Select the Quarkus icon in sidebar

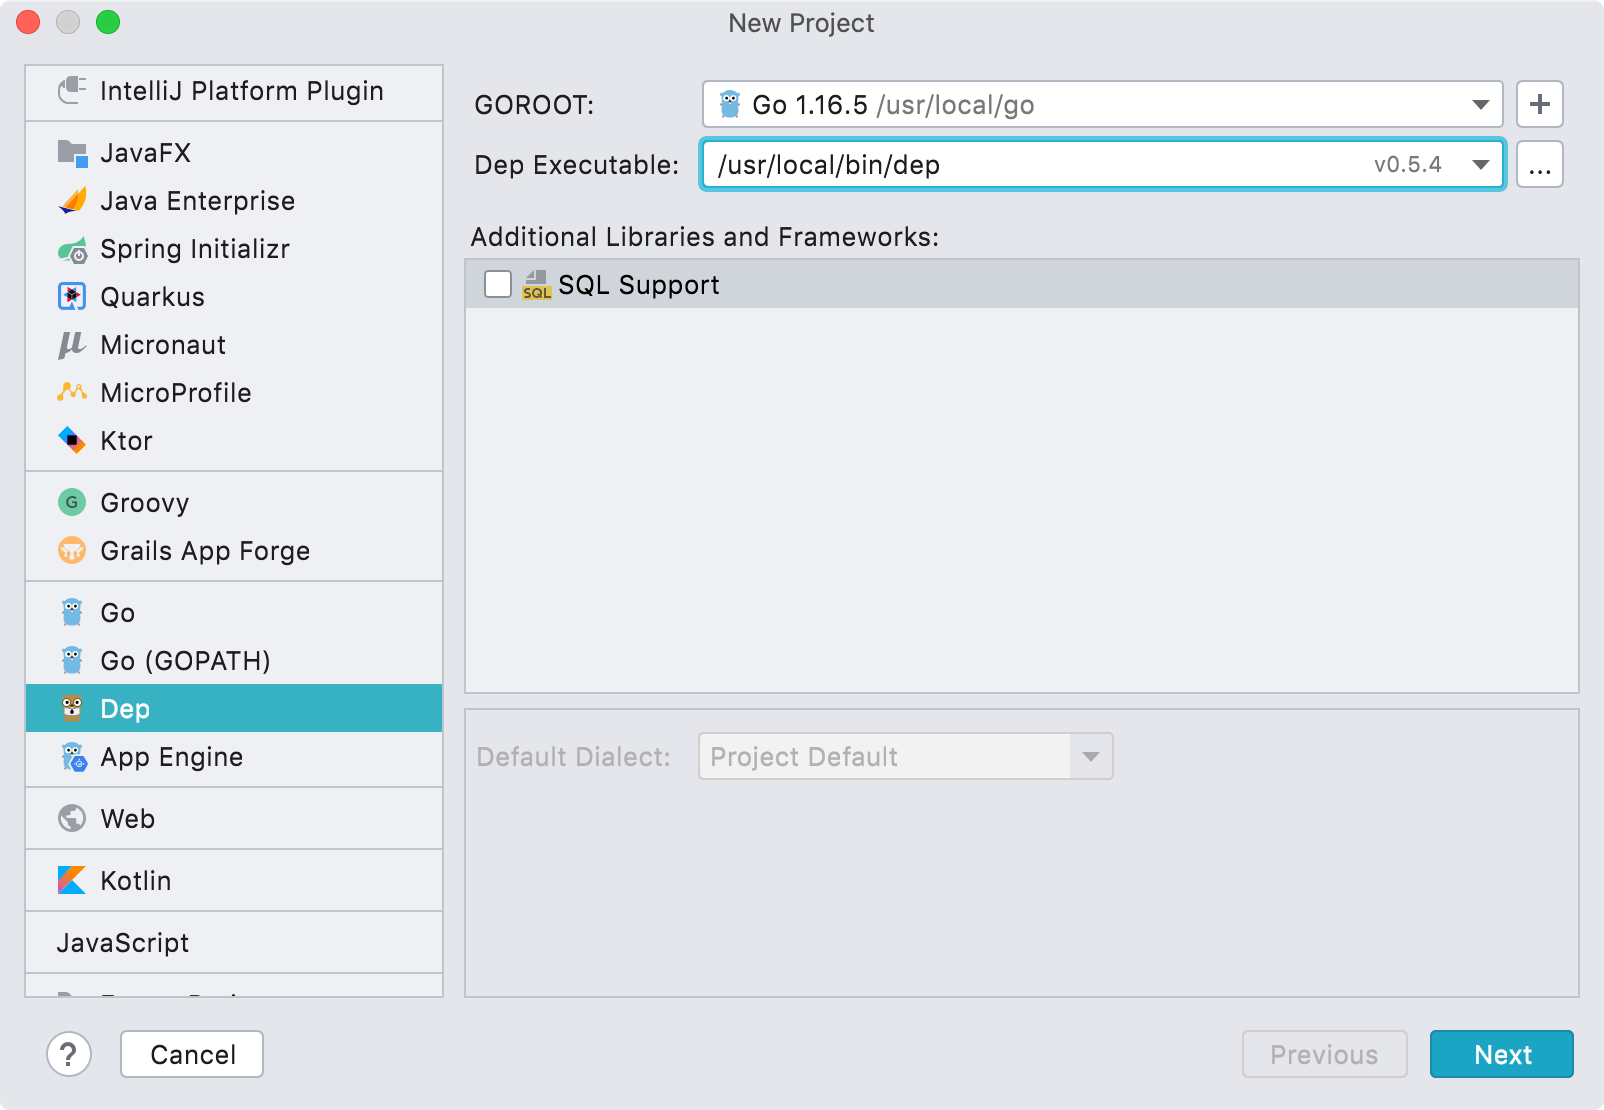tap(71, 296)
